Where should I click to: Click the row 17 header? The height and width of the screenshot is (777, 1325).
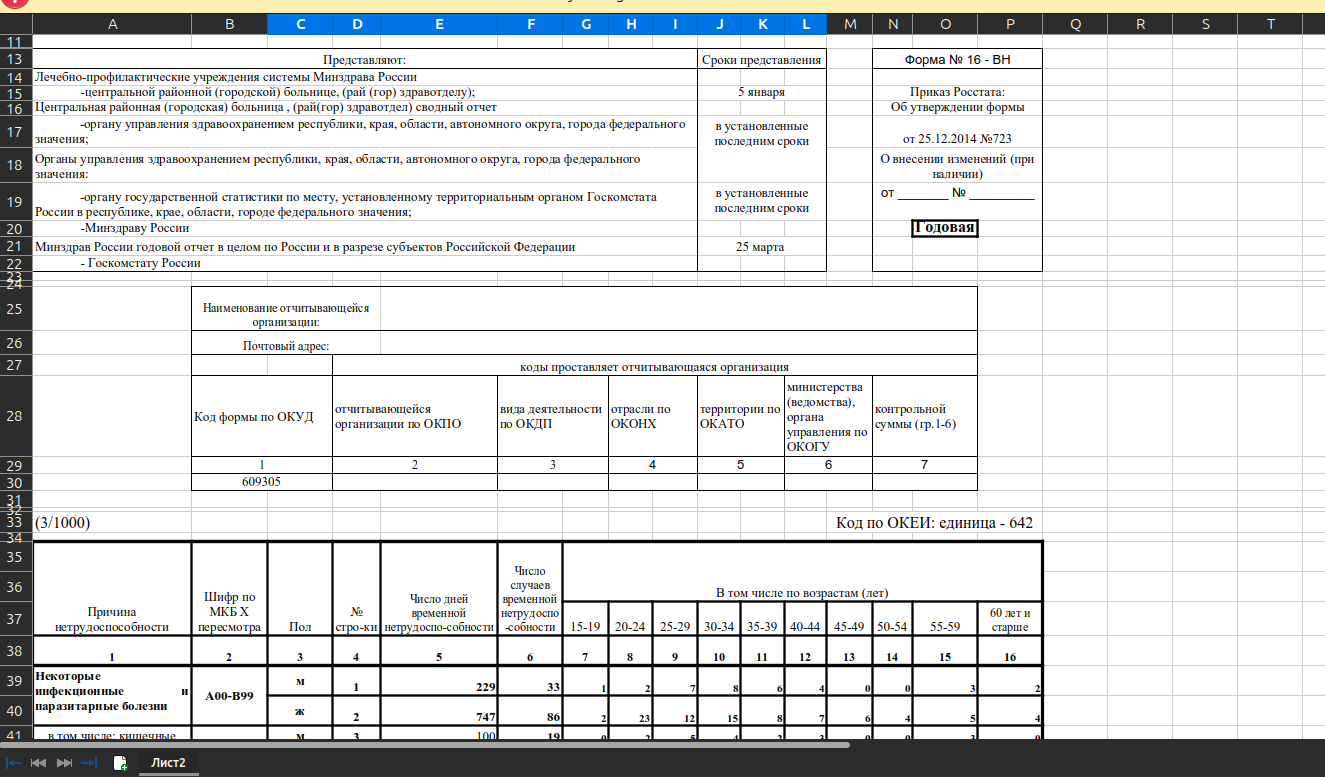tap(16, 132)
